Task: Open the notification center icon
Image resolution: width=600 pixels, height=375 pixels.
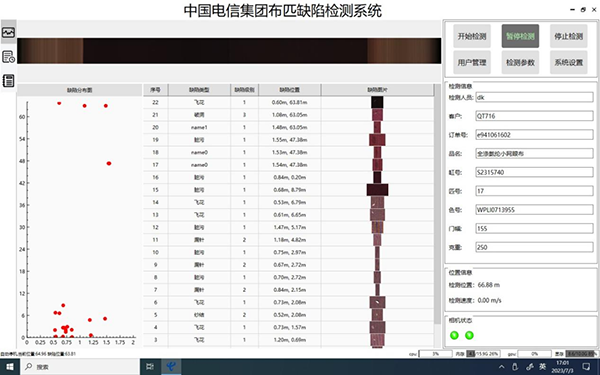Action: (x=586, y=367)
